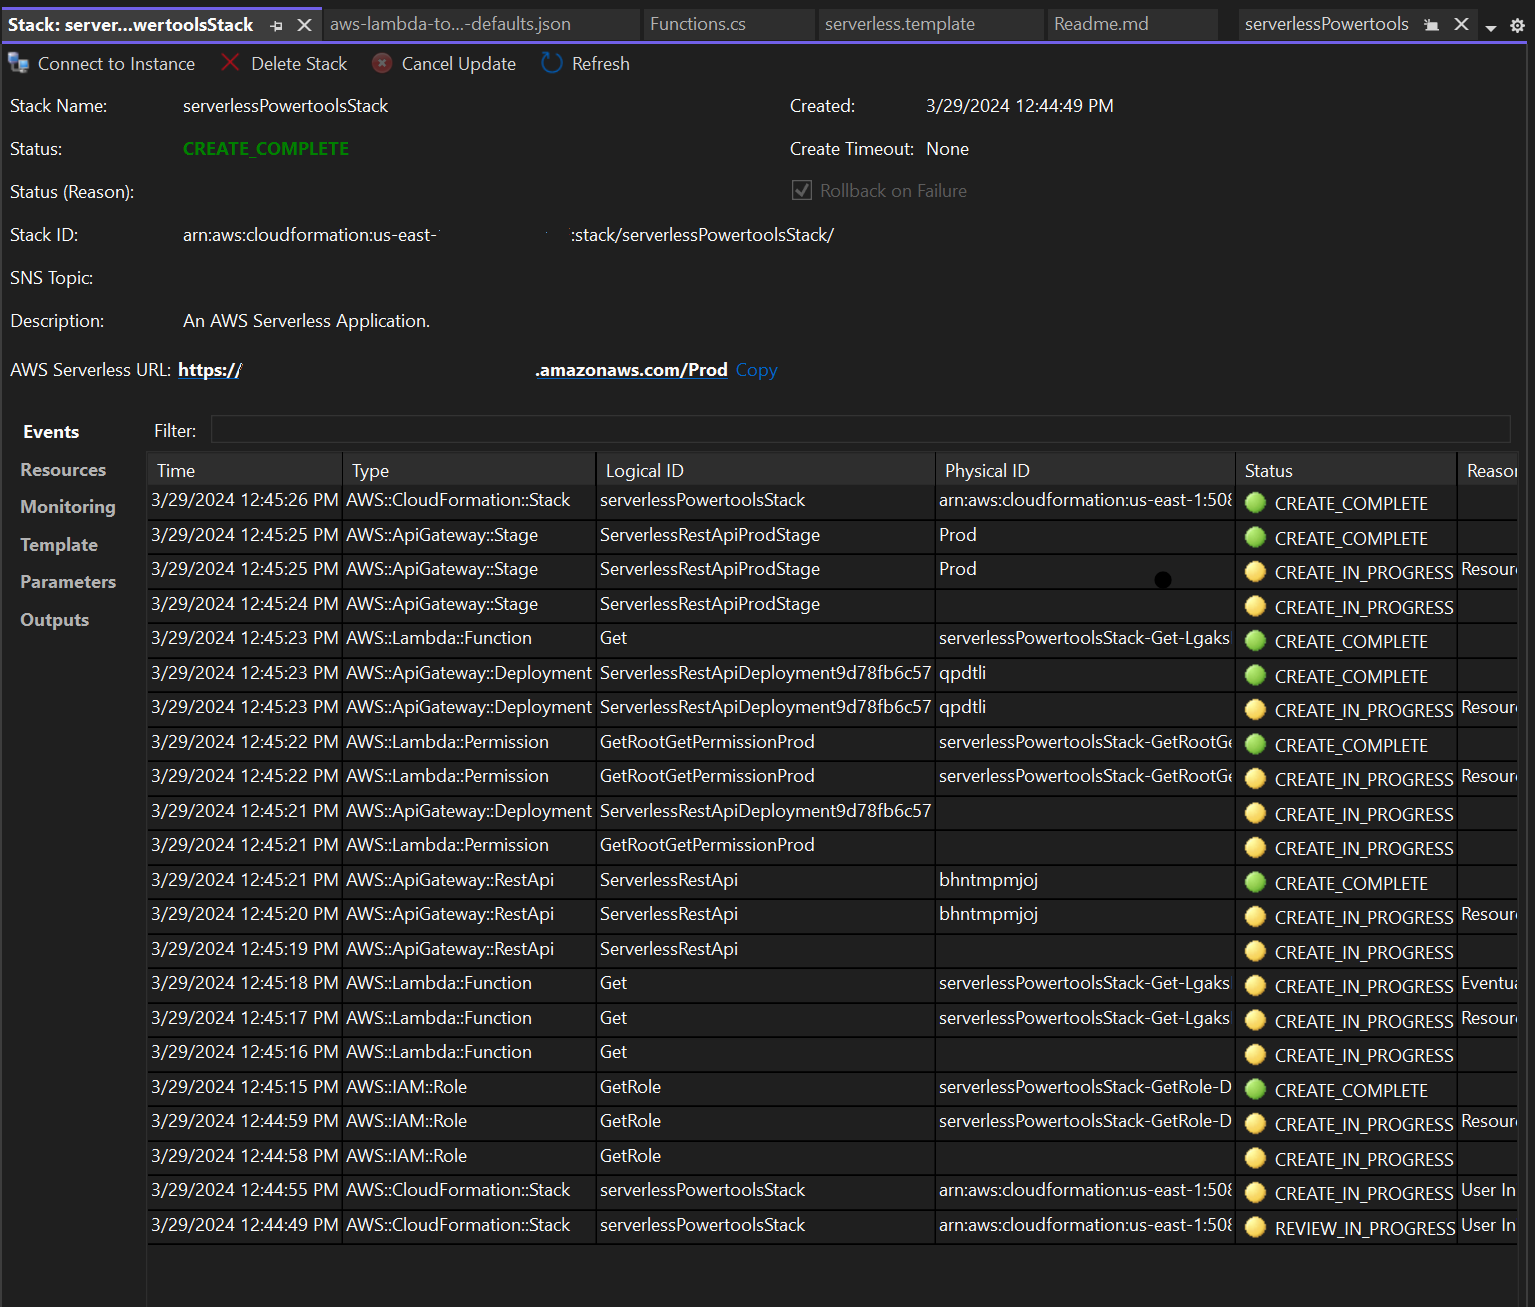
Task: Click the green status dot on the top CREATE_COMPLETE row
Action: point(1255,503)
